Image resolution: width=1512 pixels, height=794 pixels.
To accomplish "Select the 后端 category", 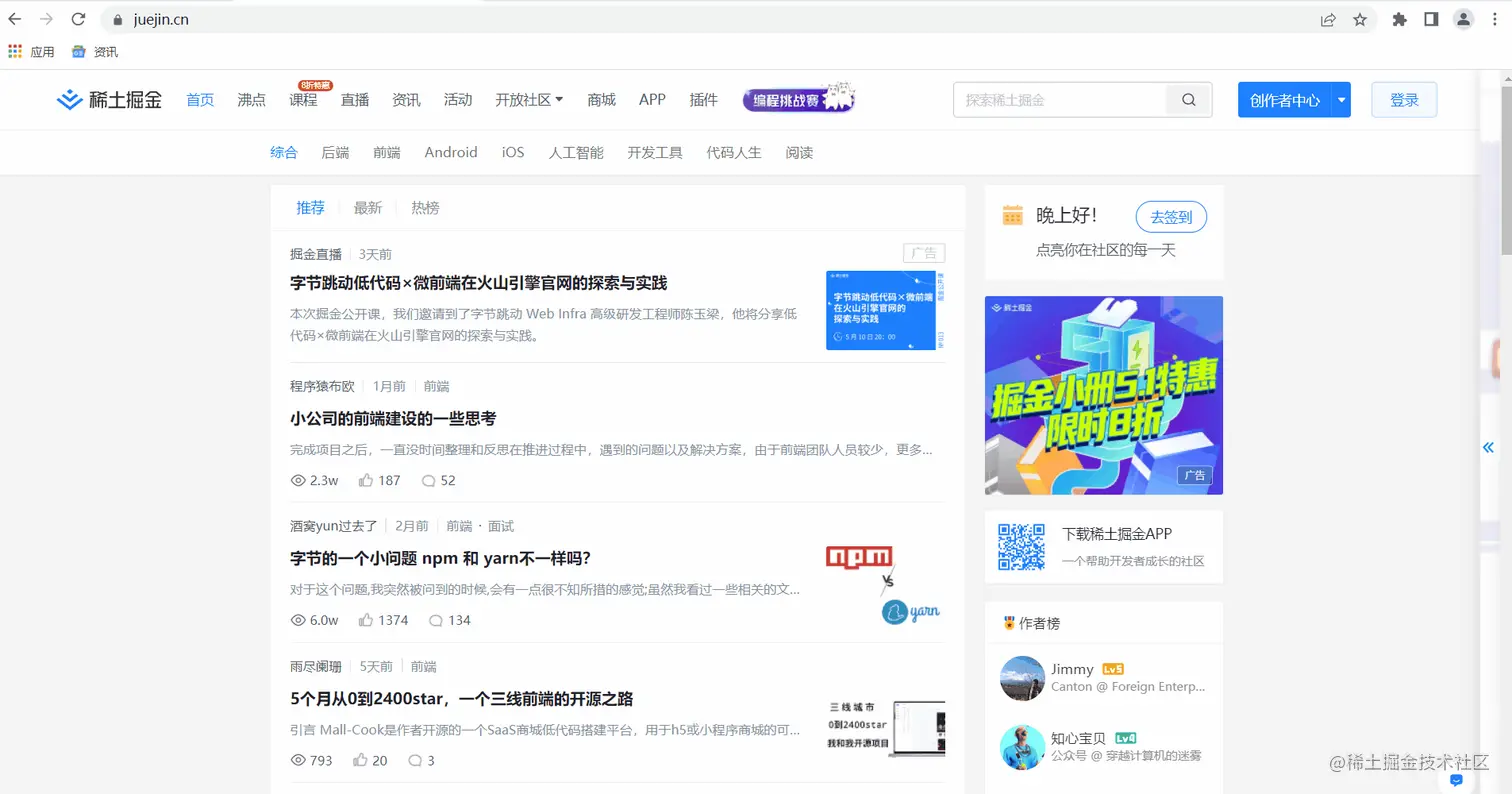I will [x=335, y=153].
